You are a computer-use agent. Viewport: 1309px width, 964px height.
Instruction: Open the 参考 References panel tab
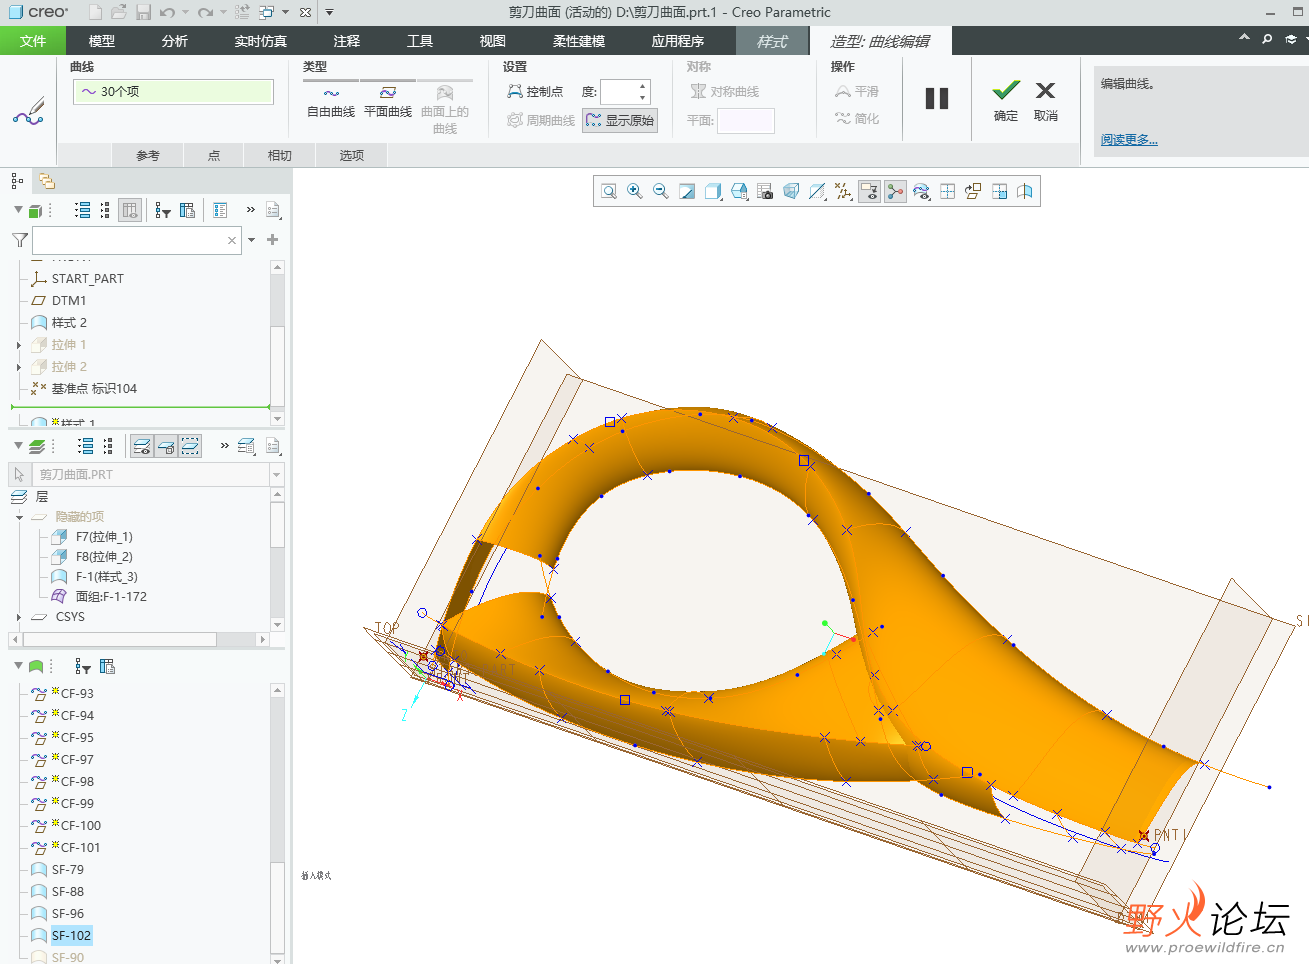point(148,155)
